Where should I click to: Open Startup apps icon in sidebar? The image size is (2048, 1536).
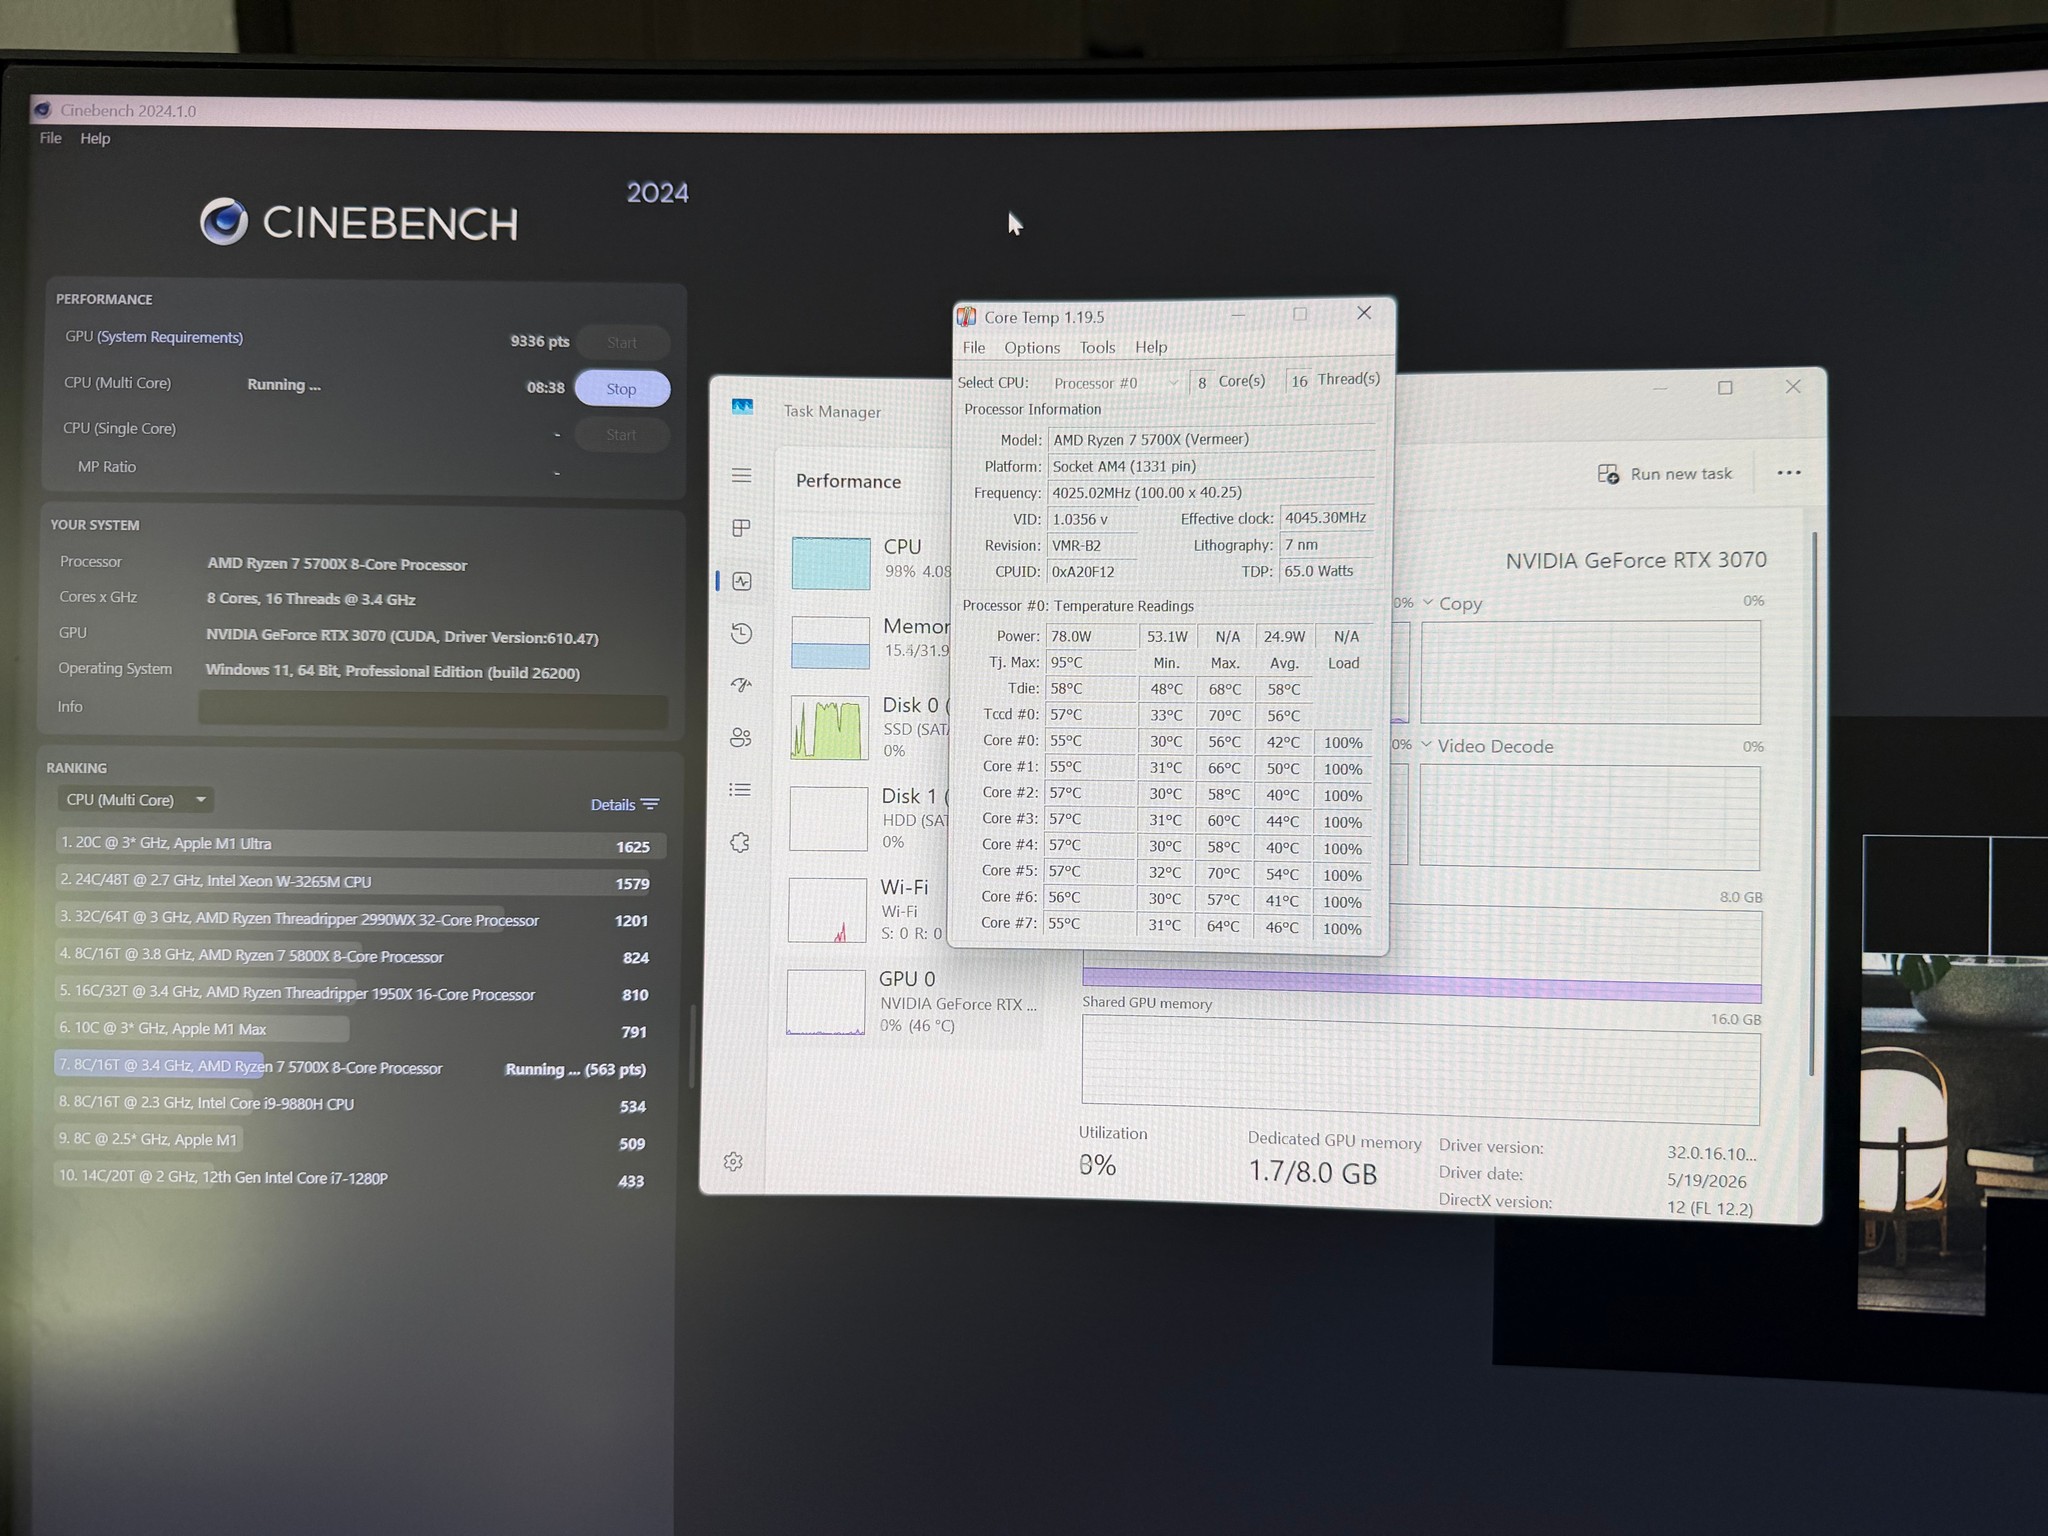(741, 685)
